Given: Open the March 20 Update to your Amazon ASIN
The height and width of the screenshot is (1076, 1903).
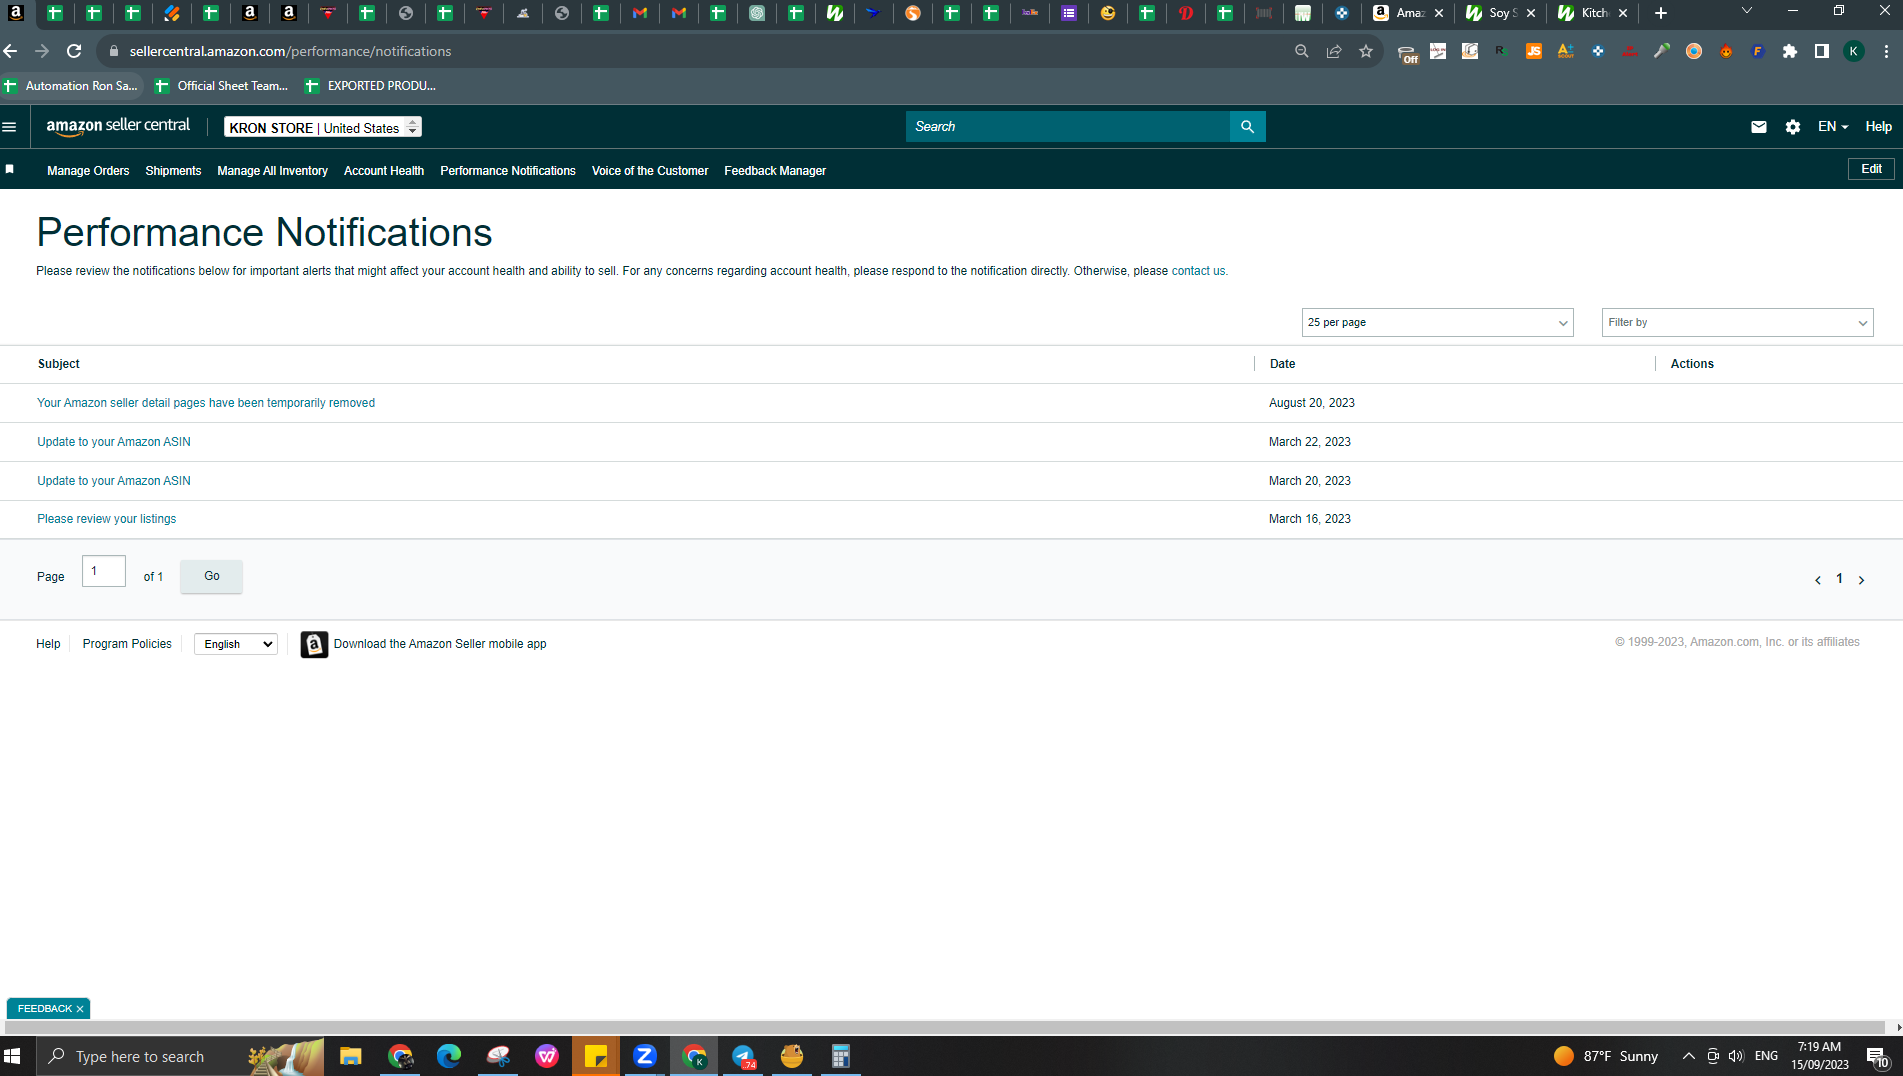Looking at the screenshot, I should coord(114,481).
